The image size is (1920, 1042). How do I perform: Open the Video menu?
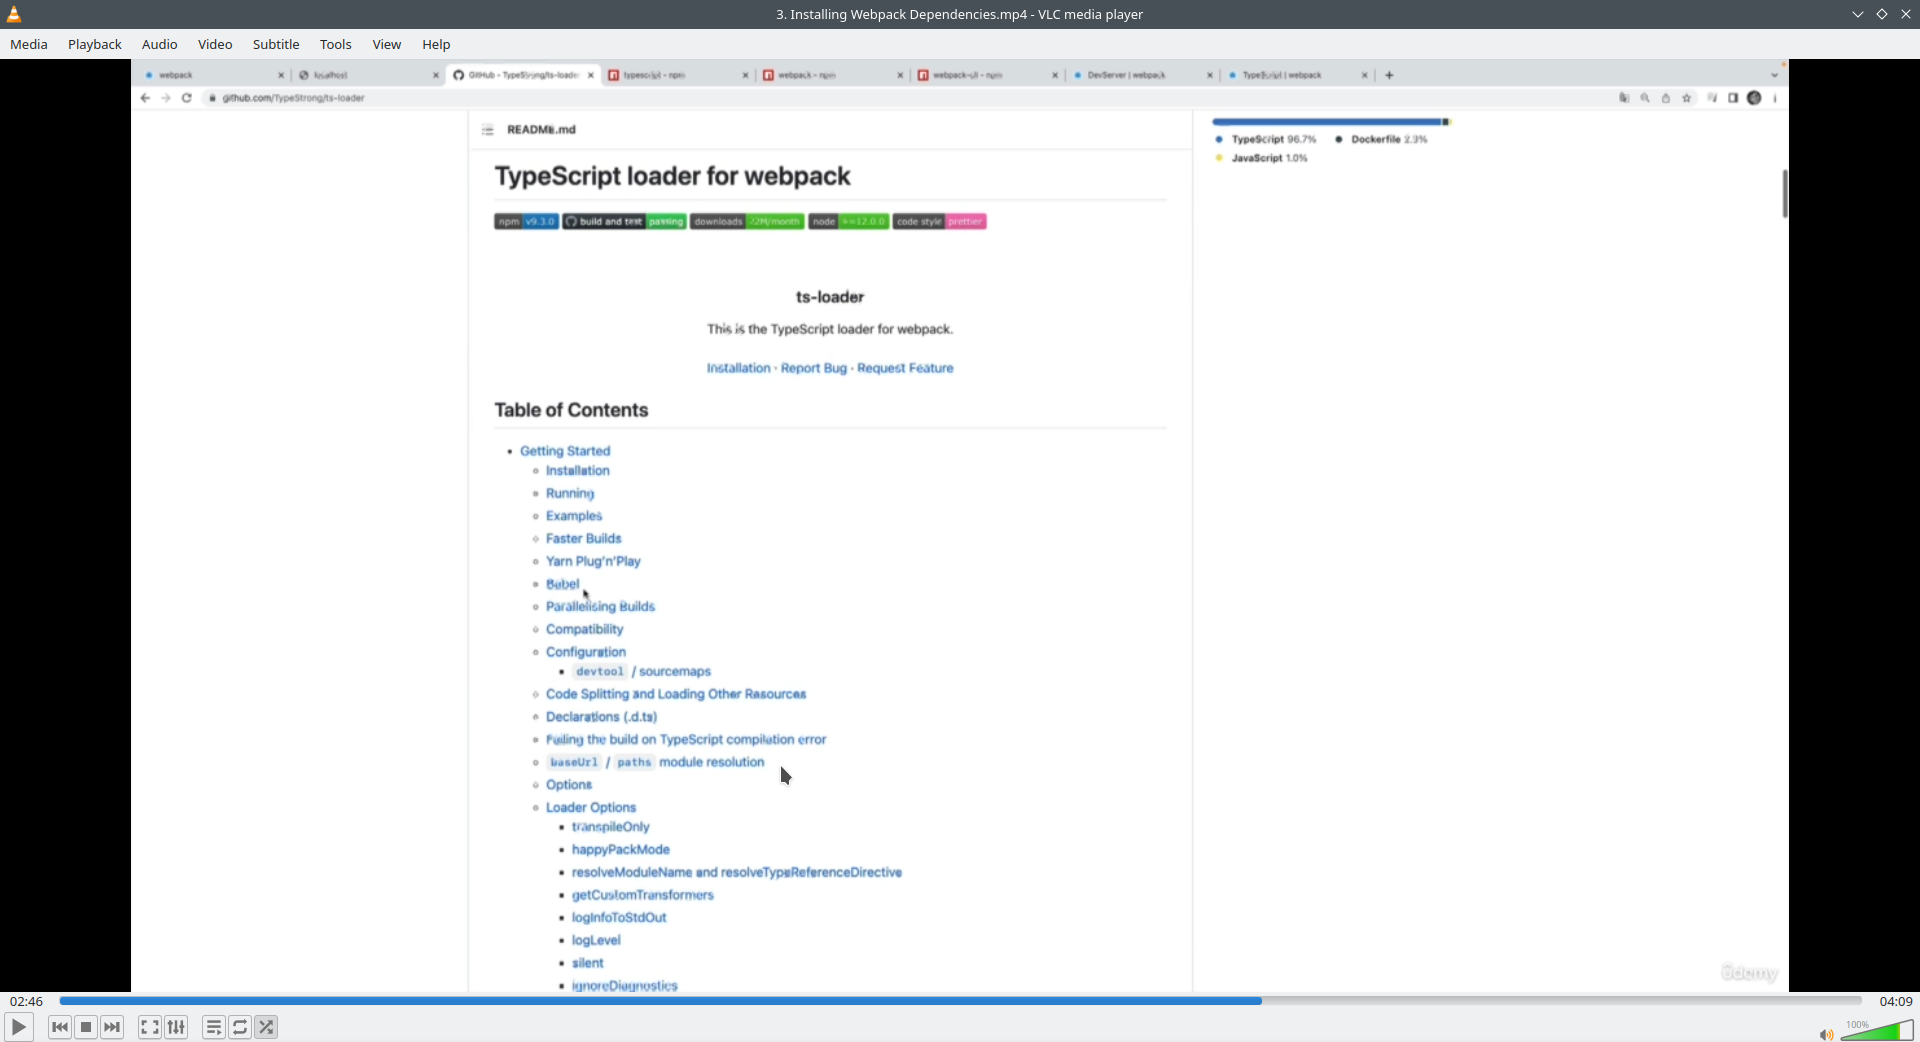[215, 44]
